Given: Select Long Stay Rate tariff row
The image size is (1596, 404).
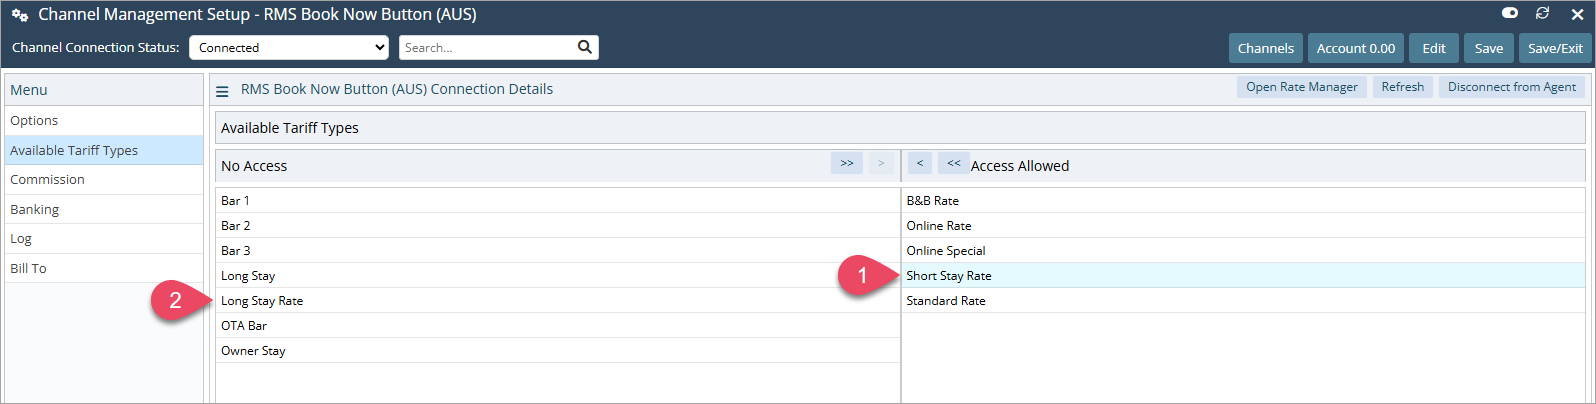Looking at the screenshot, I should click(558, 300).
